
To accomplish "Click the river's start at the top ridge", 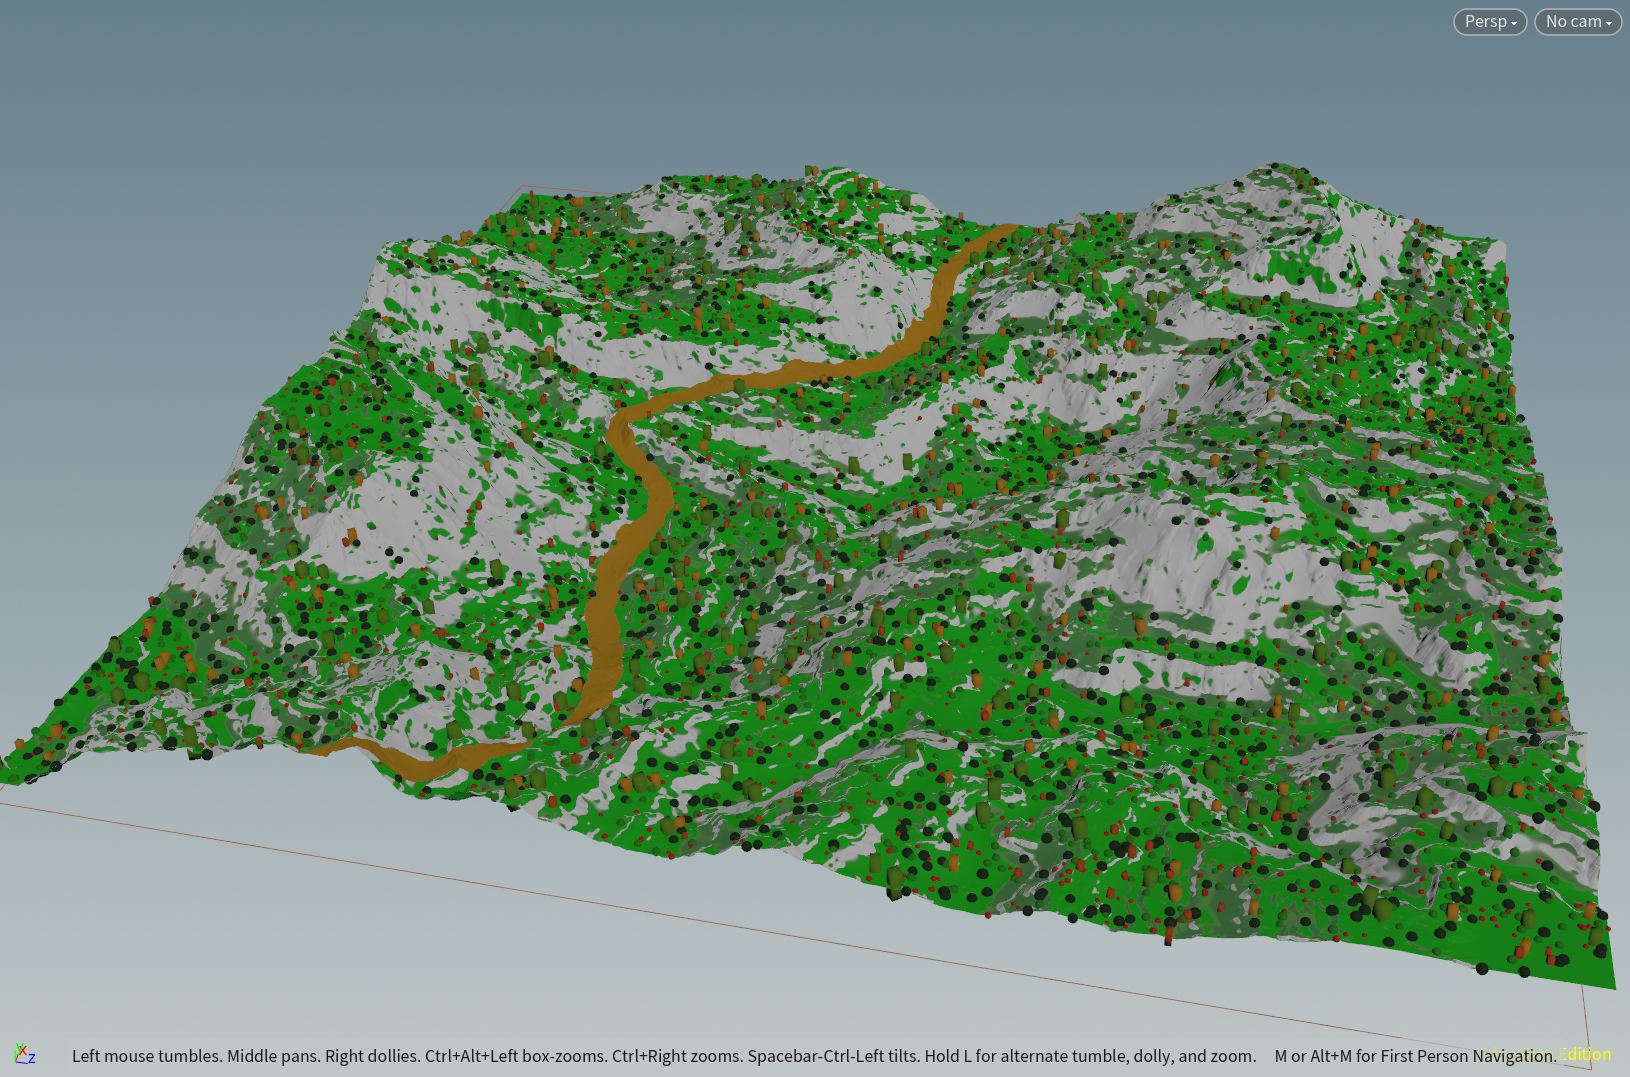I will (x=1006, y=230).
